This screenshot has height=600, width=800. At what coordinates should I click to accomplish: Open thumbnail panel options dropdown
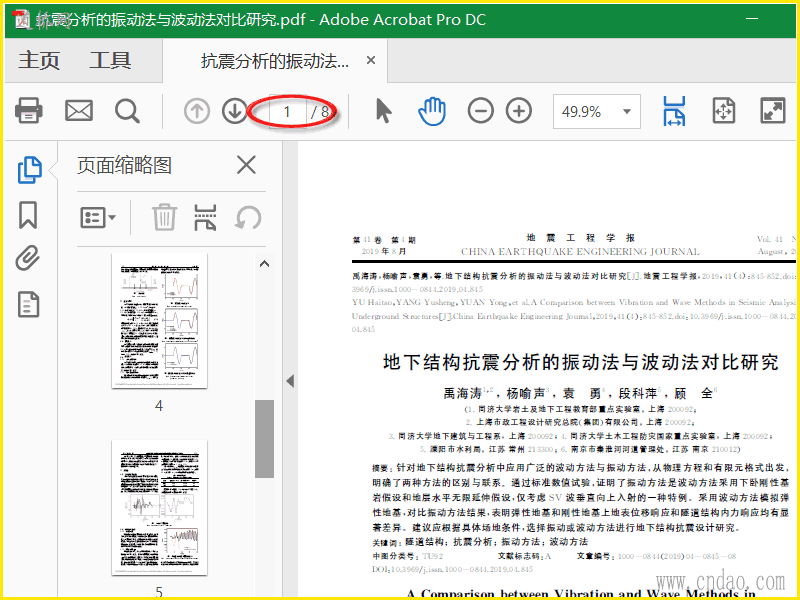pos(98,218)
